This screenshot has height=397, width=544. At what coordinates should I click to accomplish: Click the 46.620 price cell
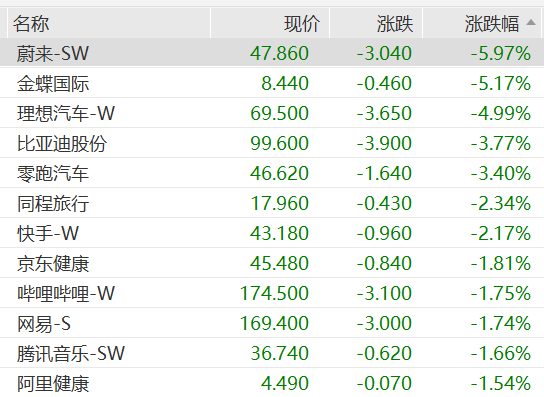point(279,173)
